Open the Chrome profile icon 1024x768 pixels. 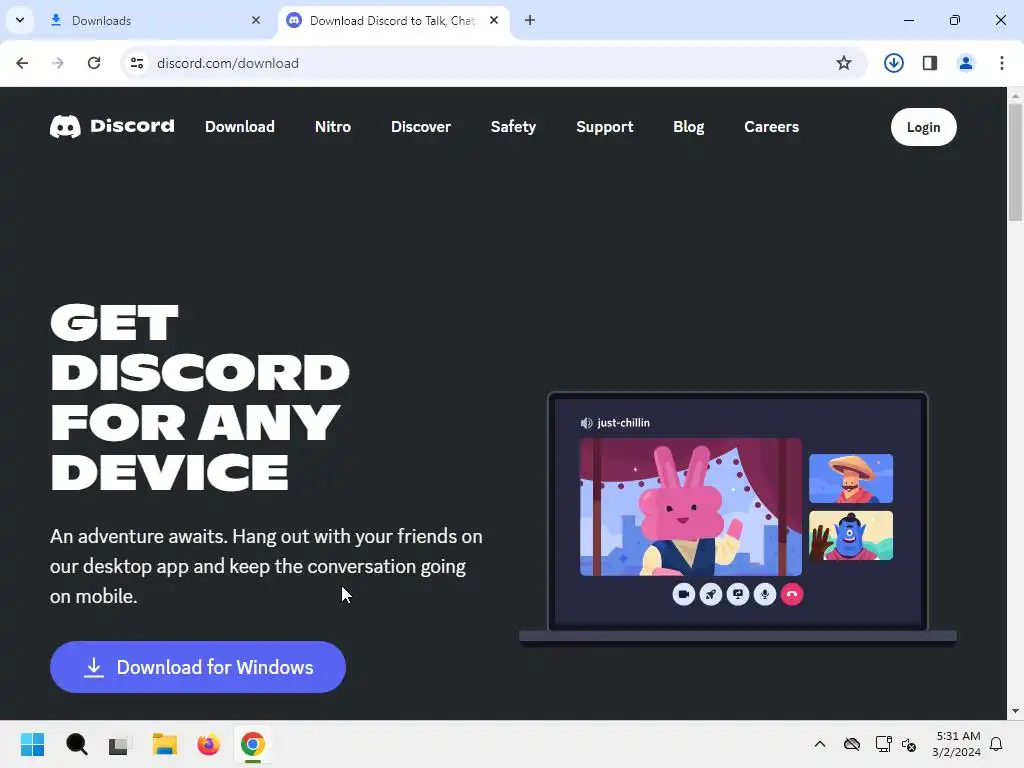pyautogui.click(x=965, y=63)
